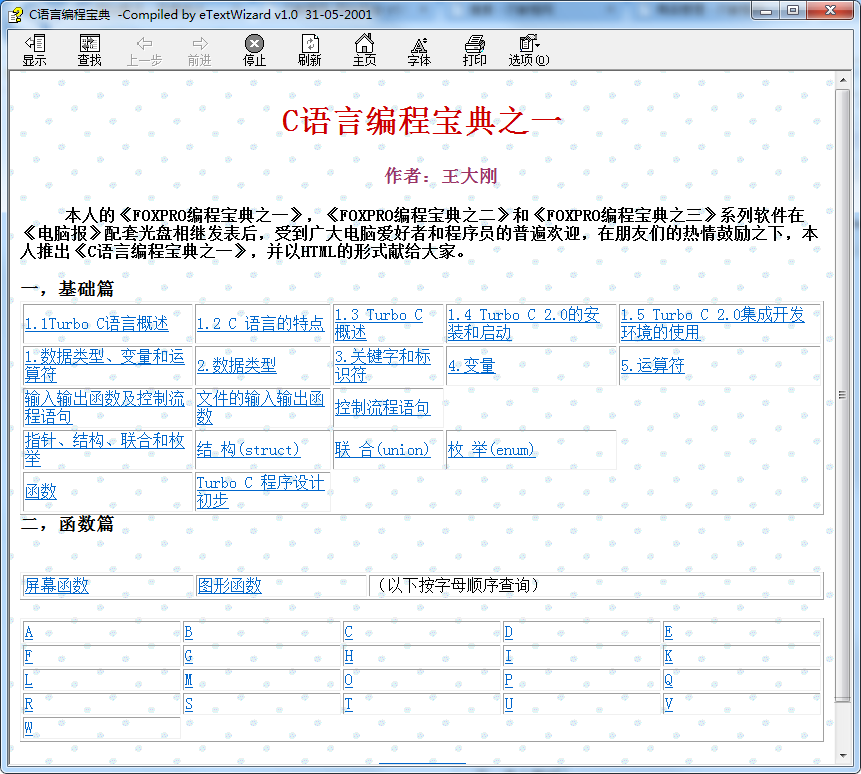
Task: Open function index letter M
Action: [x=188, y=680]
